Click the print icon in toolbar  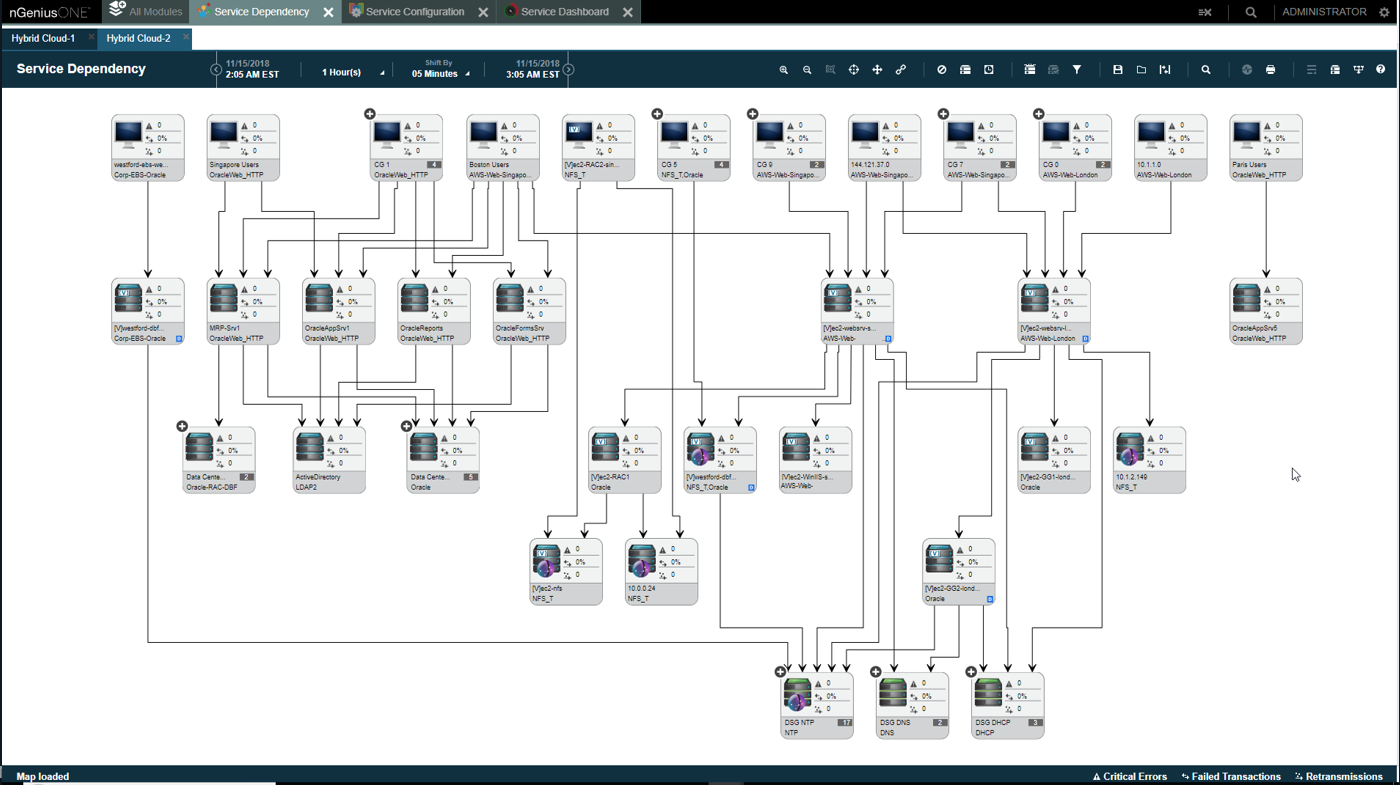tap(1270, 70)
